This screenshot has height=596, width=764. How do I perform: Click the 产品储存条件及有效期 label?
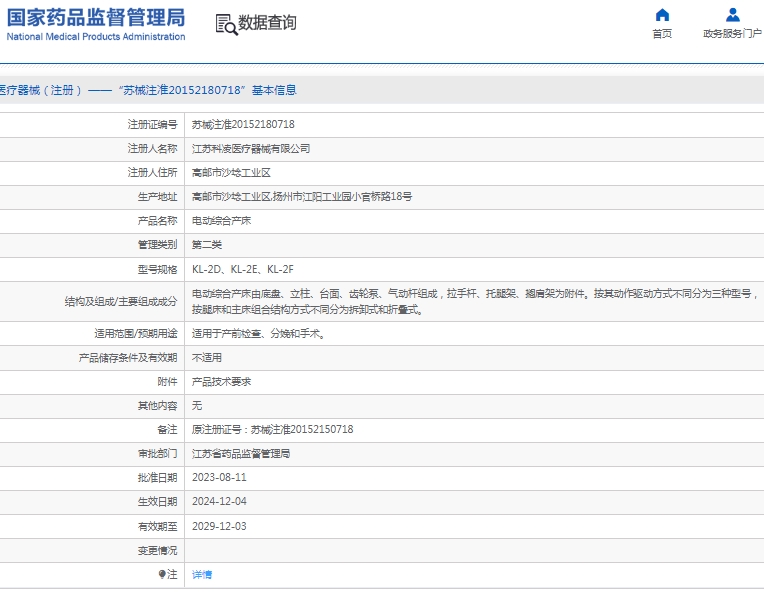click(x=128, y=358)
